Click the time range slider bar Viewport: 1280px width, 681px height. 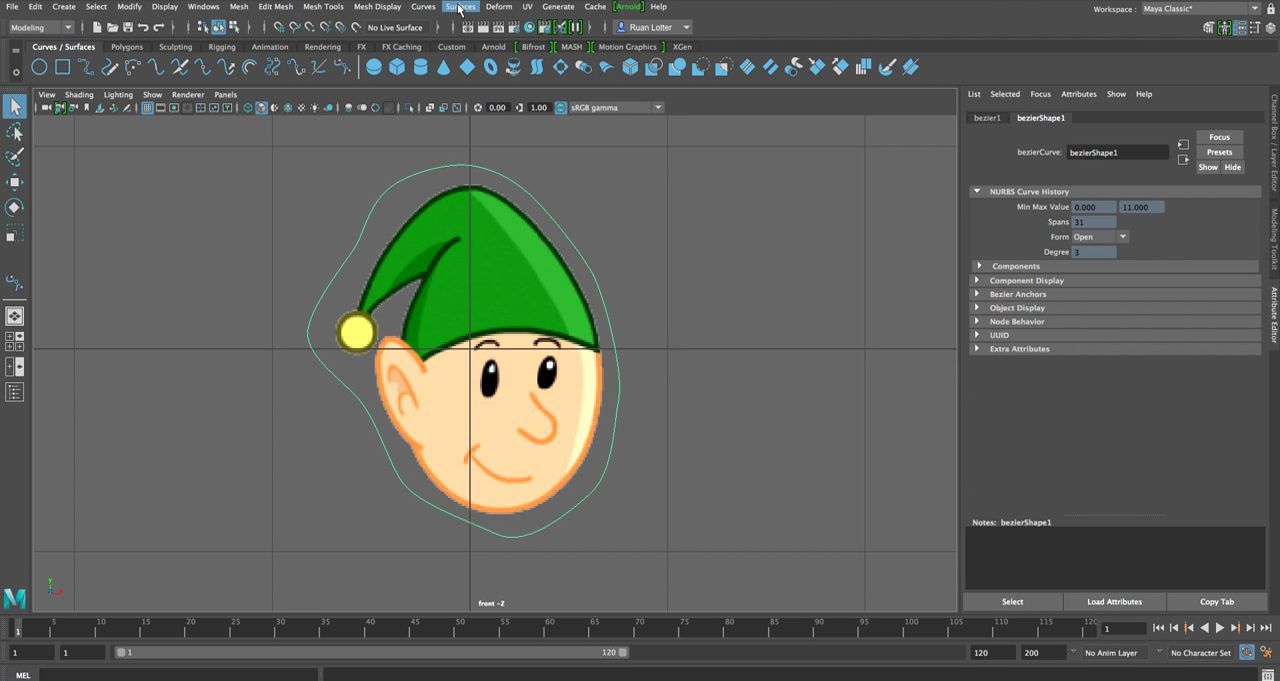click(x=370, y=652)
